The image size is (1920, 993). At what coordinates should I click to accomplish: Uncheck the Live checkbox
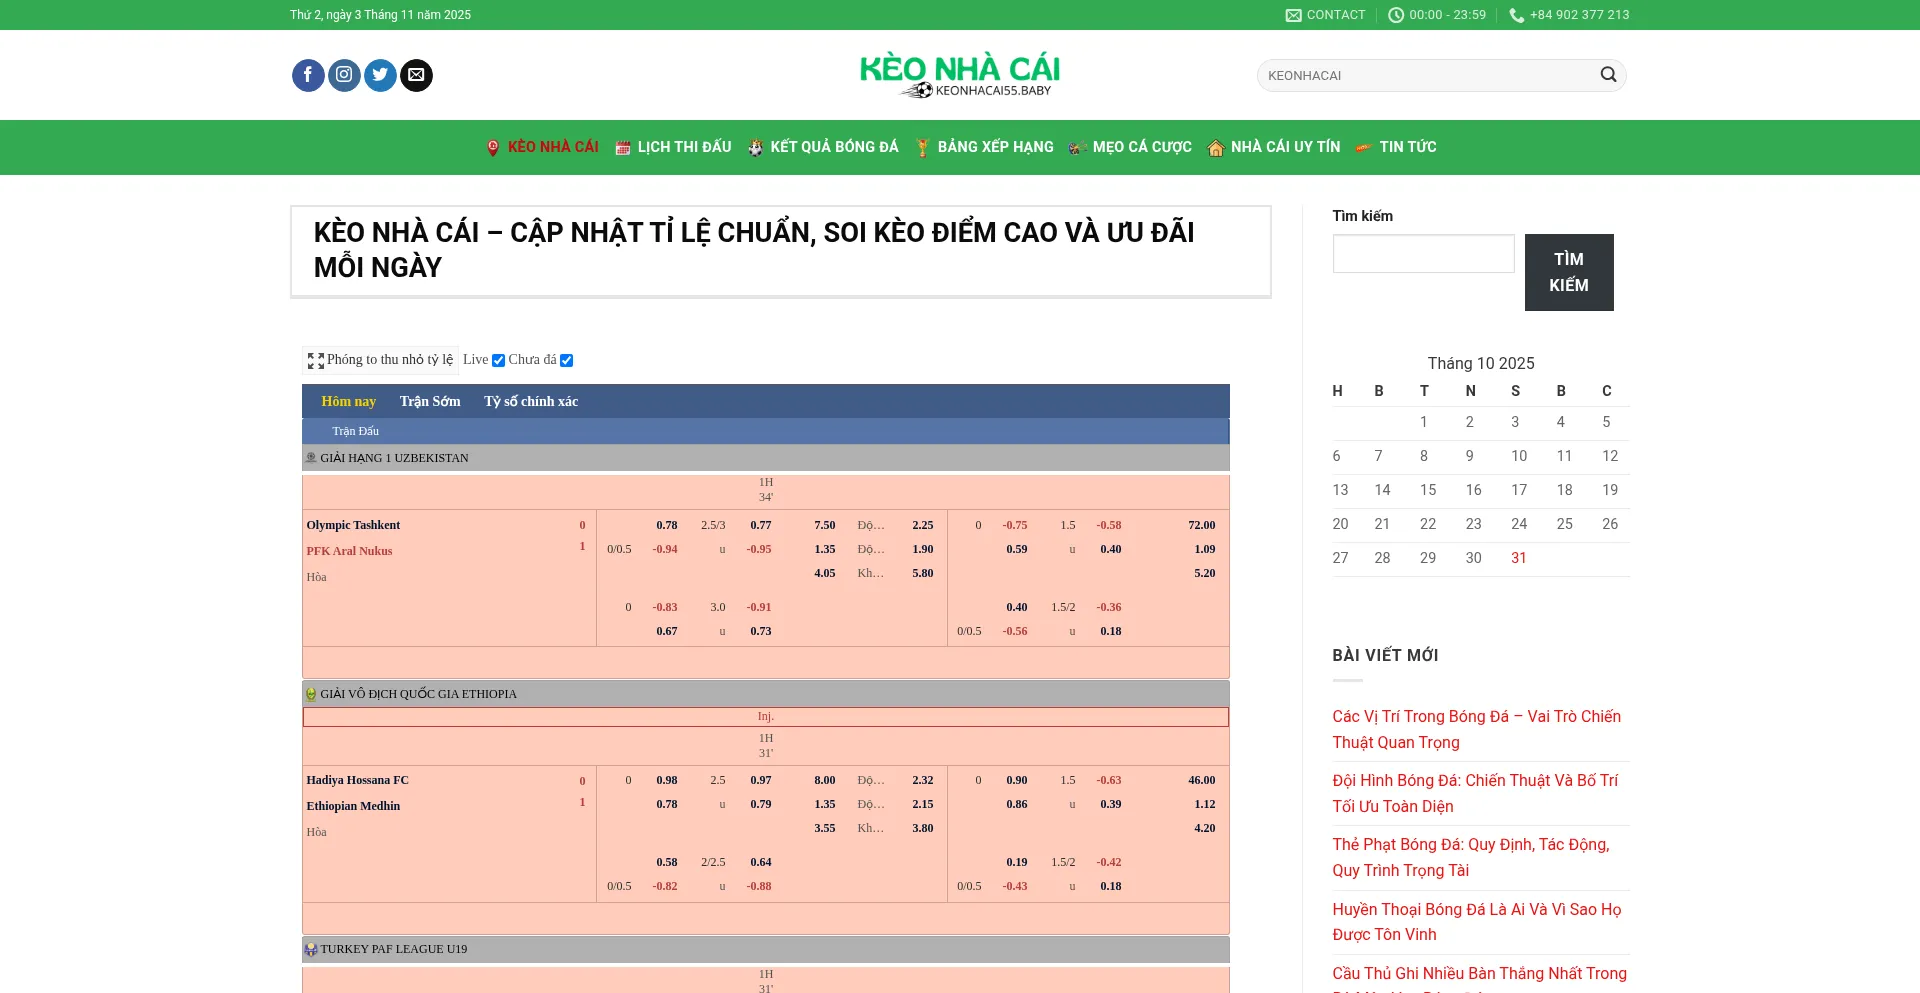tap(498, 361)
